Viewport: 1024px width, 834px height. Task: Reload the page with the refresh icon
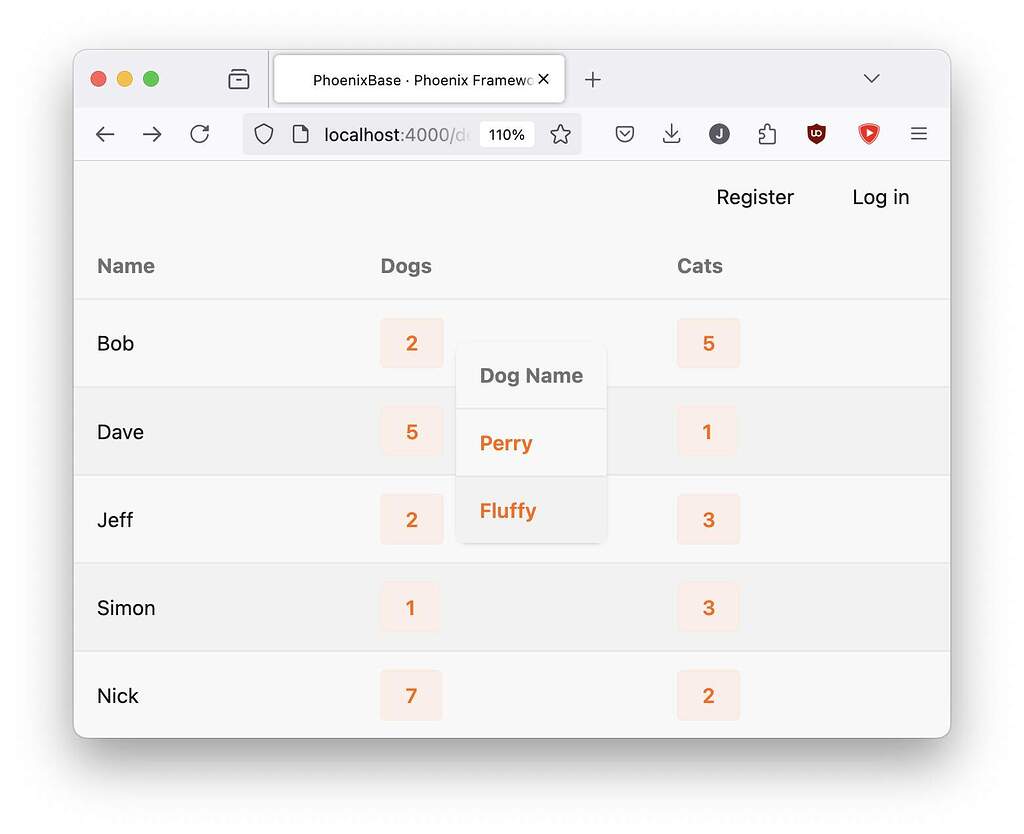coord(199,133)
